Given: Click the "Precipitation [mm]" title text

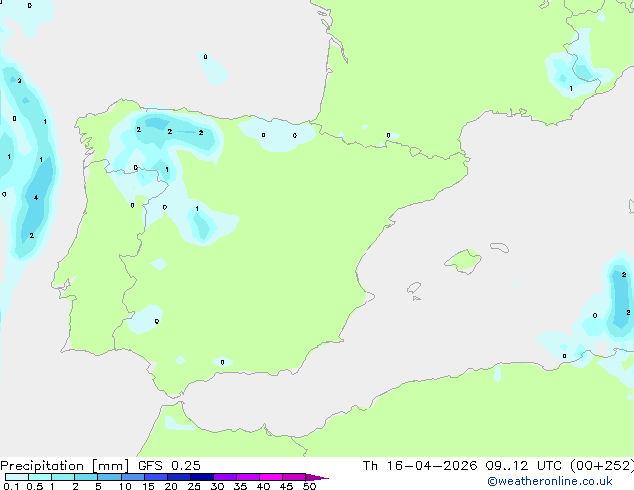Looking at the screenshot, I should click(65, 466).
